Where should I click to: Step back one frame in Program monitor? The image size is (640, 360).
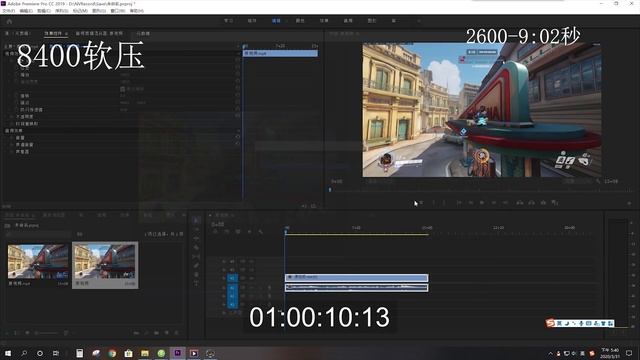[471, 202]
